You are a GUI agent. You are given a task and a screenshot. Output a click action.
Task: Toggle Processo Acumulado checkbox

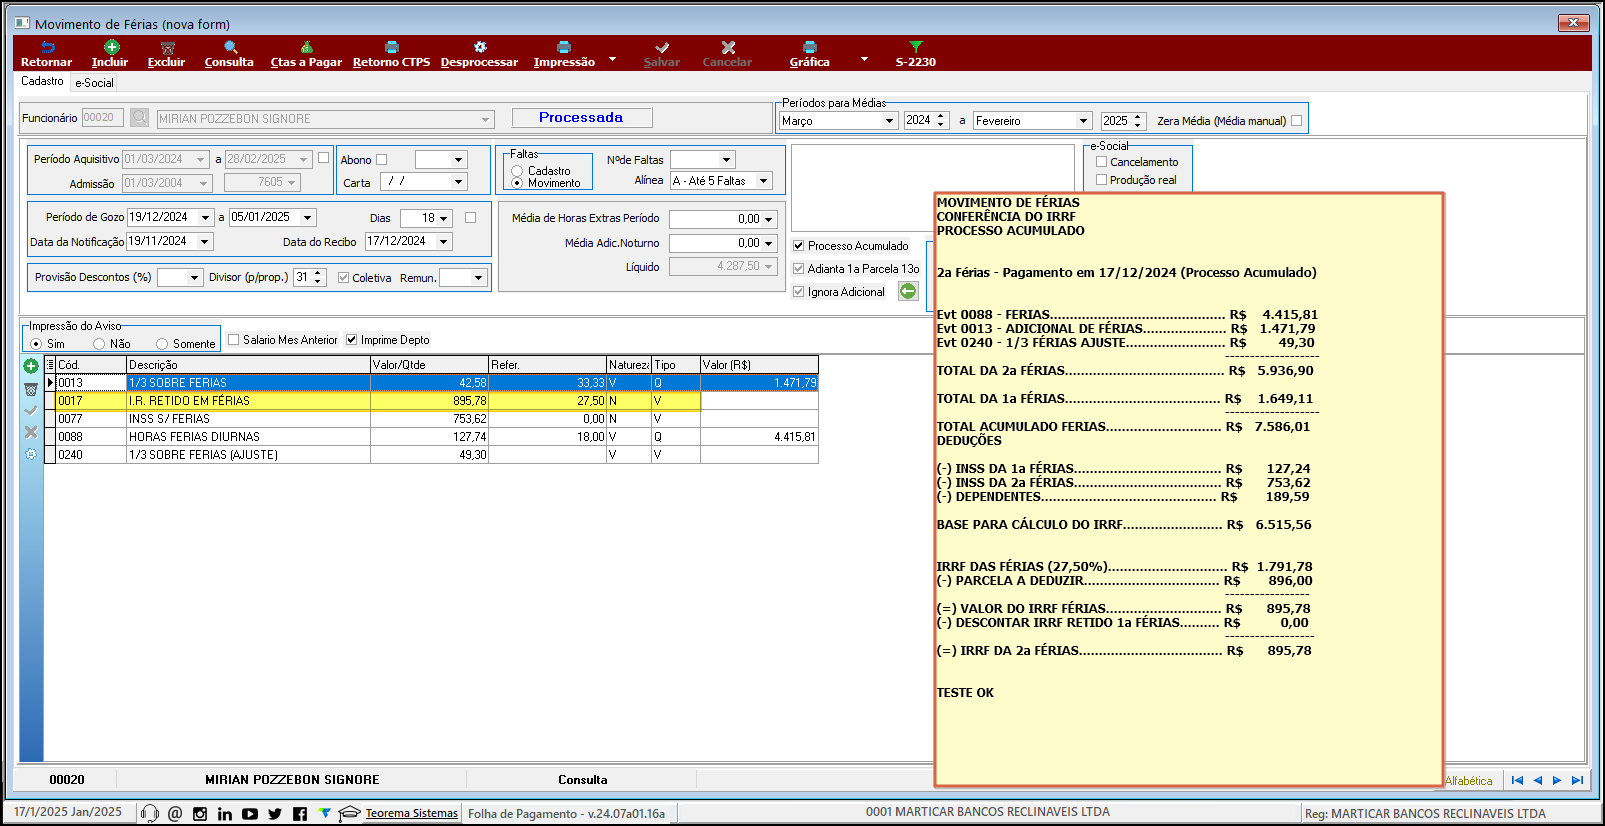click(799, 245)
